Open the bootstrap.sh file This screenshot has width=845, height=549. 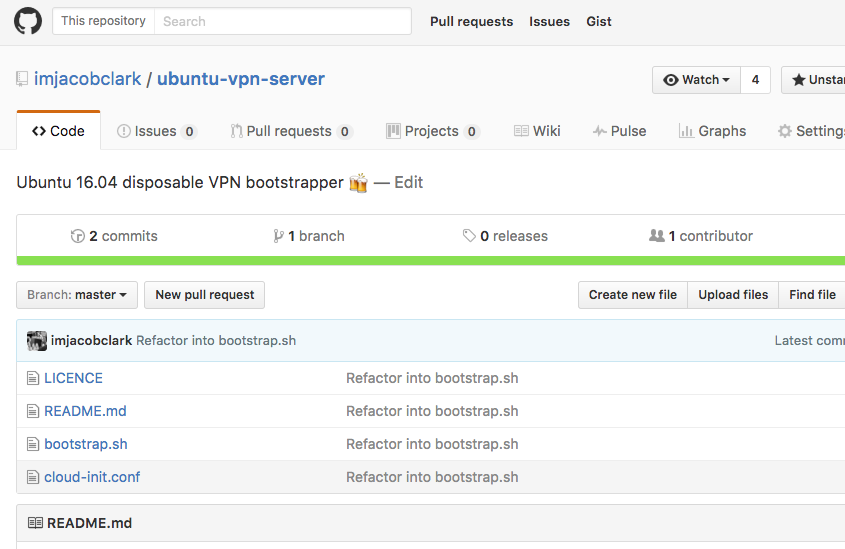pos(86,444)
